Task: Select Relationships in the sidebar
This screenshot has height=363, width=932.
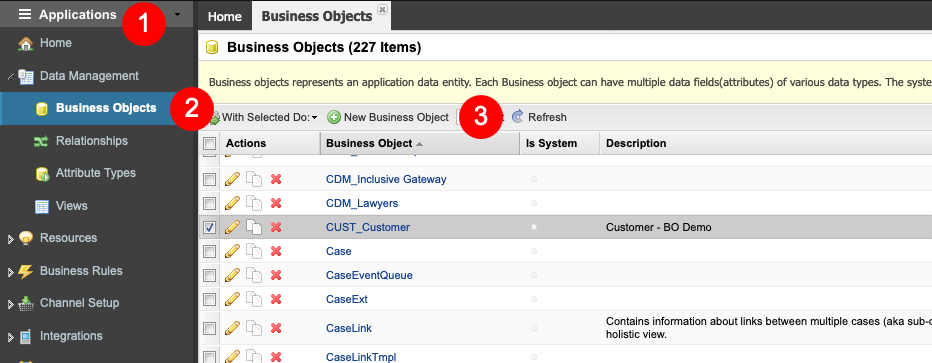Action: [x=92, y=141]
